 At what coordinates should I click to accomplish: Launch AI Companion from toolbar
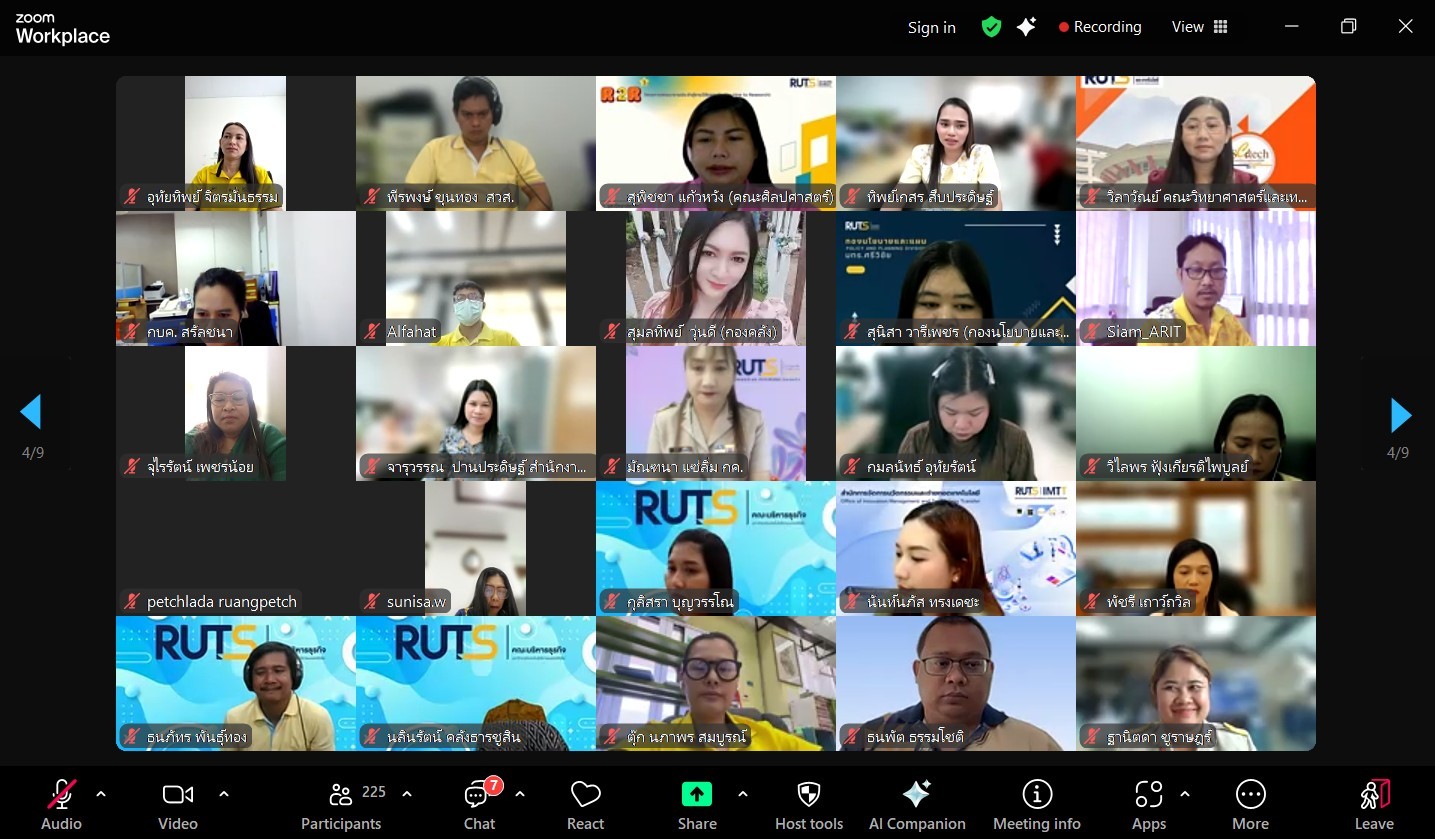point(917,805)
